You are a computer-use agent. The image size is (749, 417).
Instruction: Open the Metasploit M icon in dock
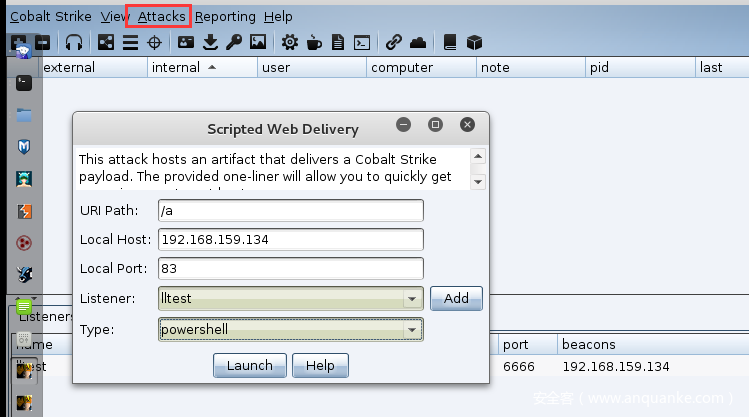coord(24,147)
